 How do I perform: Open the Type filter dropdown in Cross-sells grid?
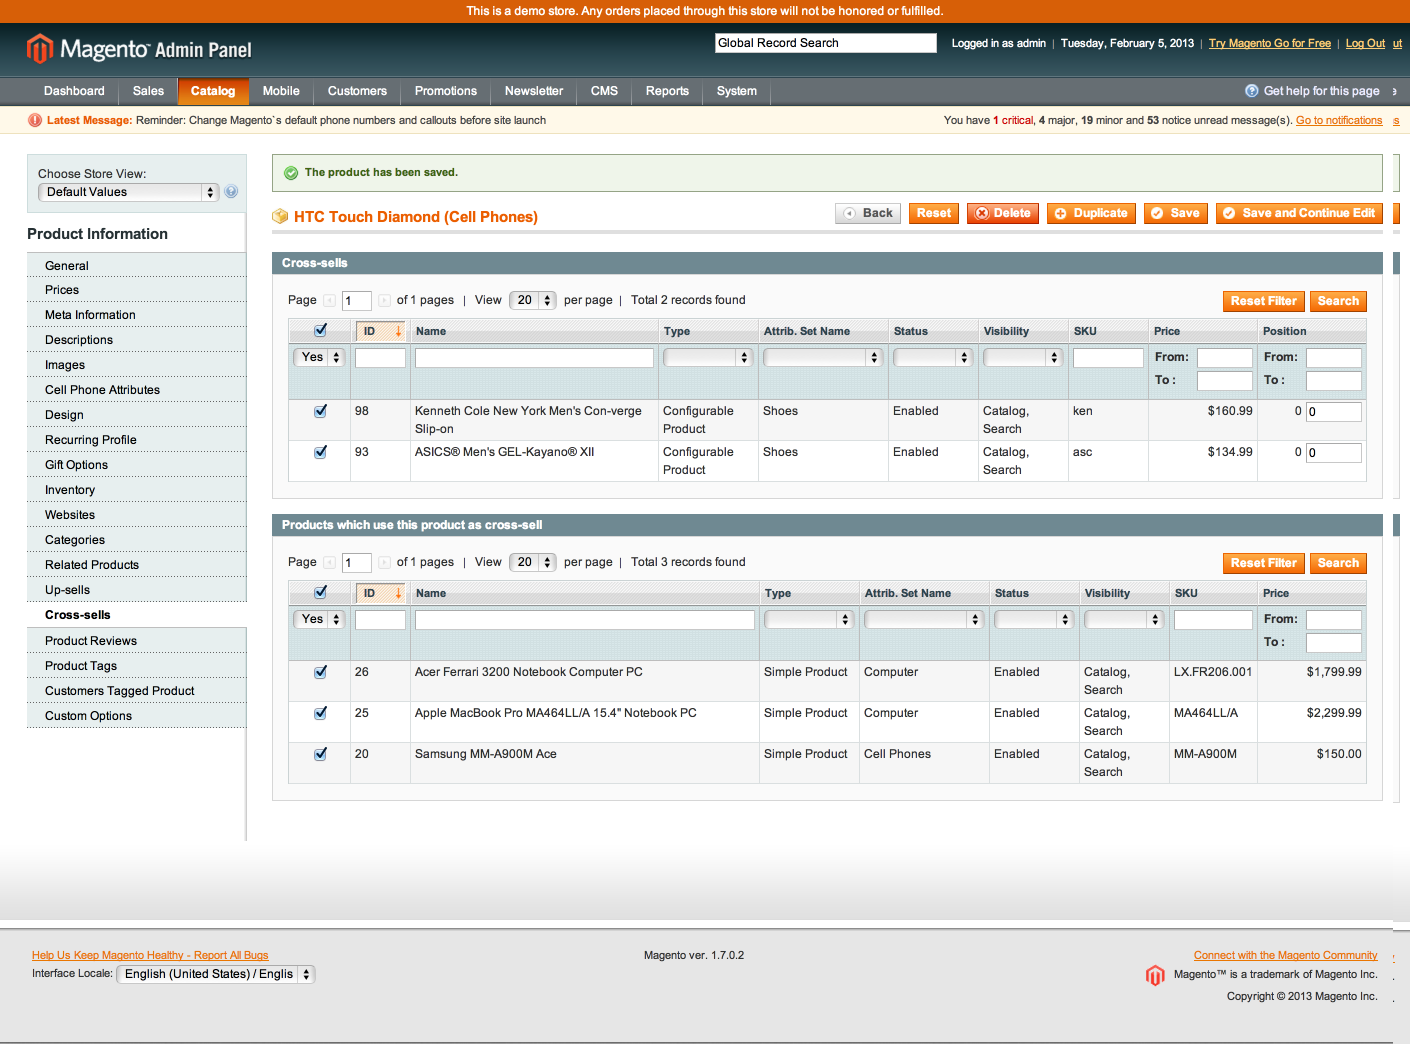707,357
